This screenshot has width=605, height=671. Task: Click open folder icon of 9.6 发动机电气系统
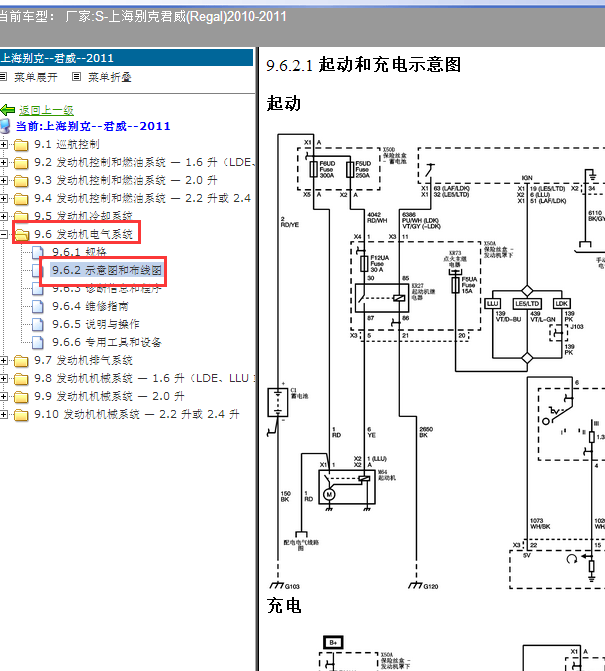pyautogui.click(x=21, y=235)
